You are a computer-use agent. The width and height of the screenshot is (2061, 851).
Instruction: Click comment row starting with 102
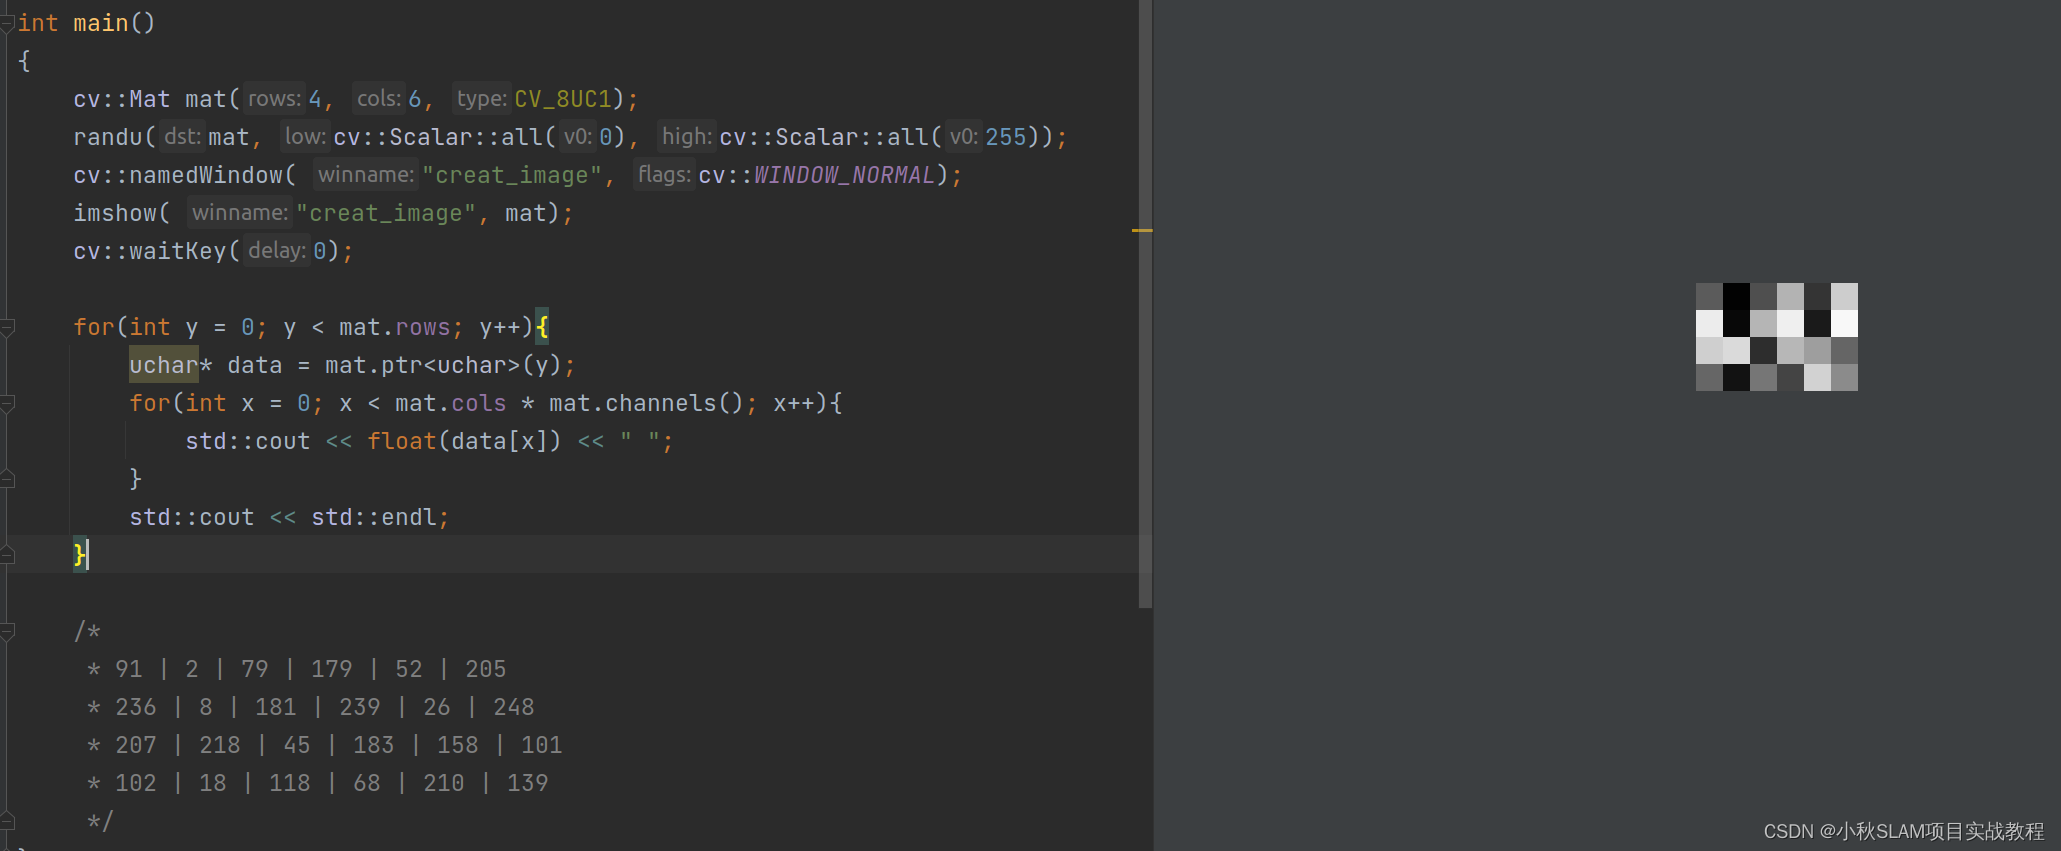[317, 783]
